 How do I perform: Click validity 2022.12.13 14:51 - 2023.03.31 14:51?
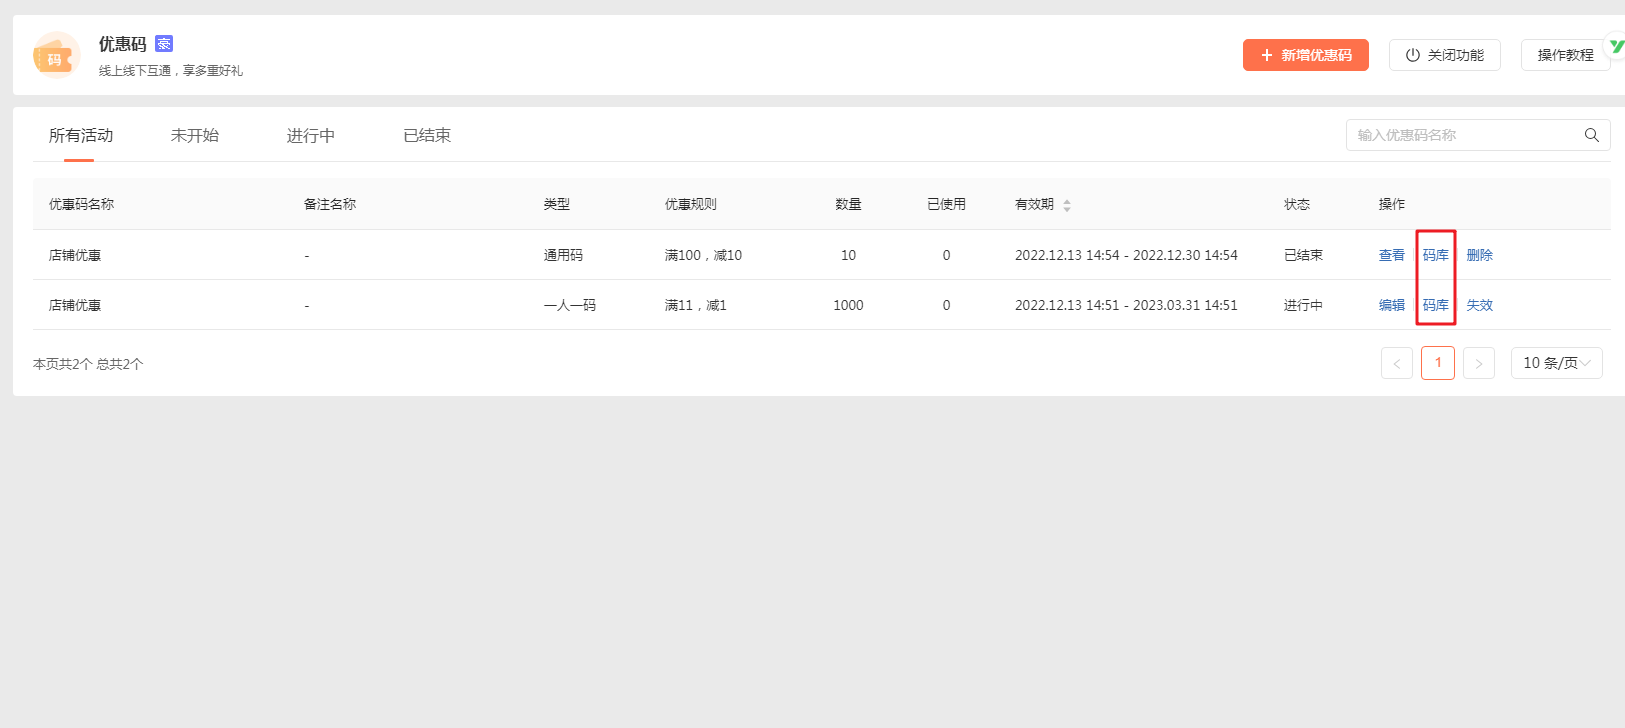click(1126, 305)
